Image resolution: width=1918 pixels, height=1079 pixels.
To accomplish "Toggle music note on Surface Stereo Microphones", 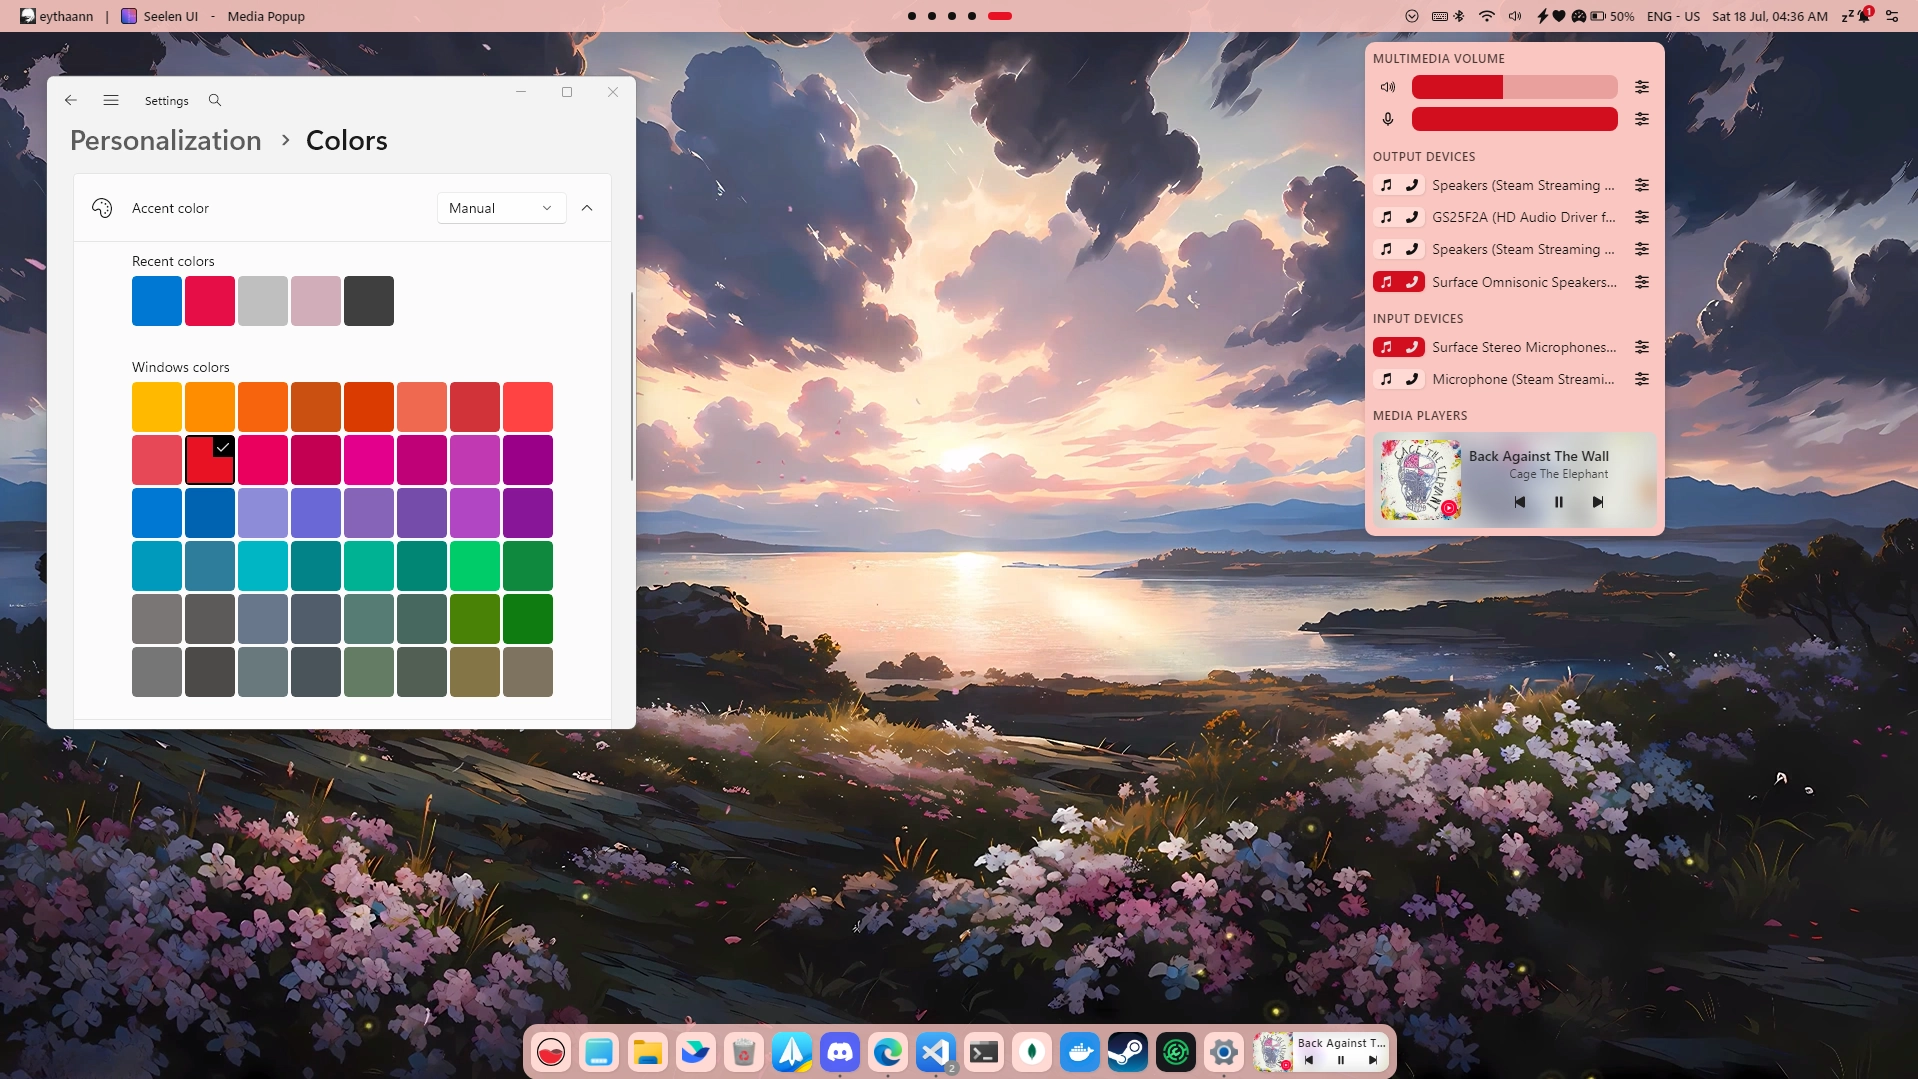I will click(x=1386, y=347).
